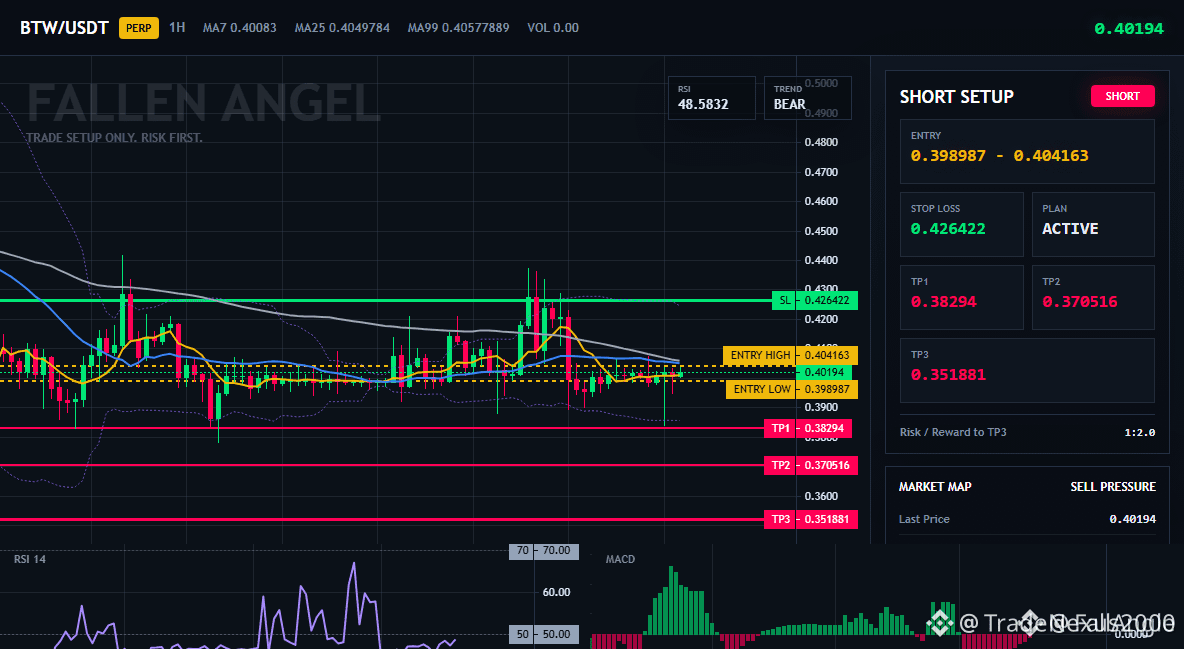The width and height of the screenshot is (1184, 649).
Task: Click the TP1 0.38294 card in setup panel
Action: (961, 297)
